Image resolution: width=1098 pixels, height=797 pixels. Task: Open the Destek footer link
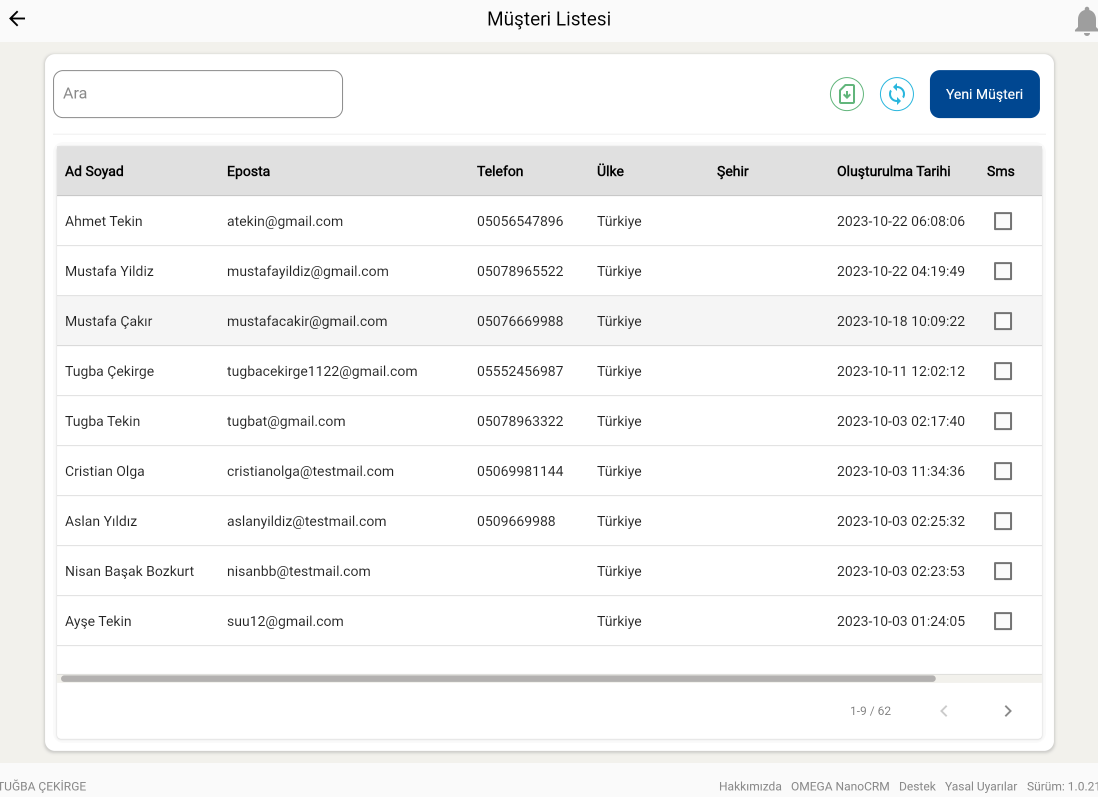(x=917, y=786)
